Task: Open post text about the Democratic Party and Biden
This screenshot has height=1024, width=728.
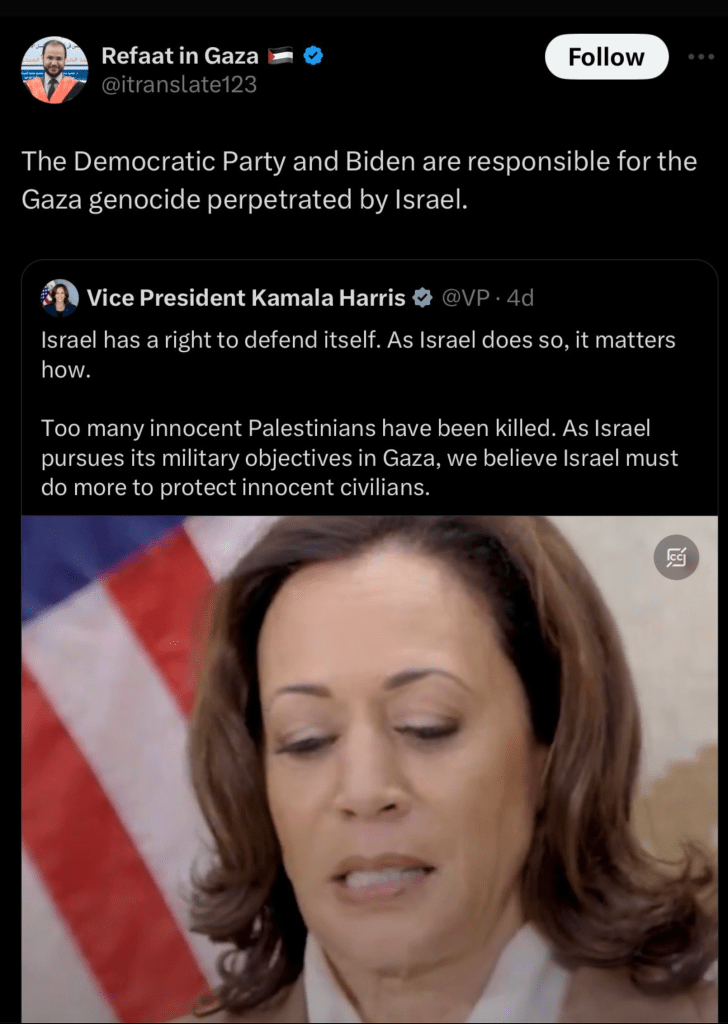Action: click(359, 180)
